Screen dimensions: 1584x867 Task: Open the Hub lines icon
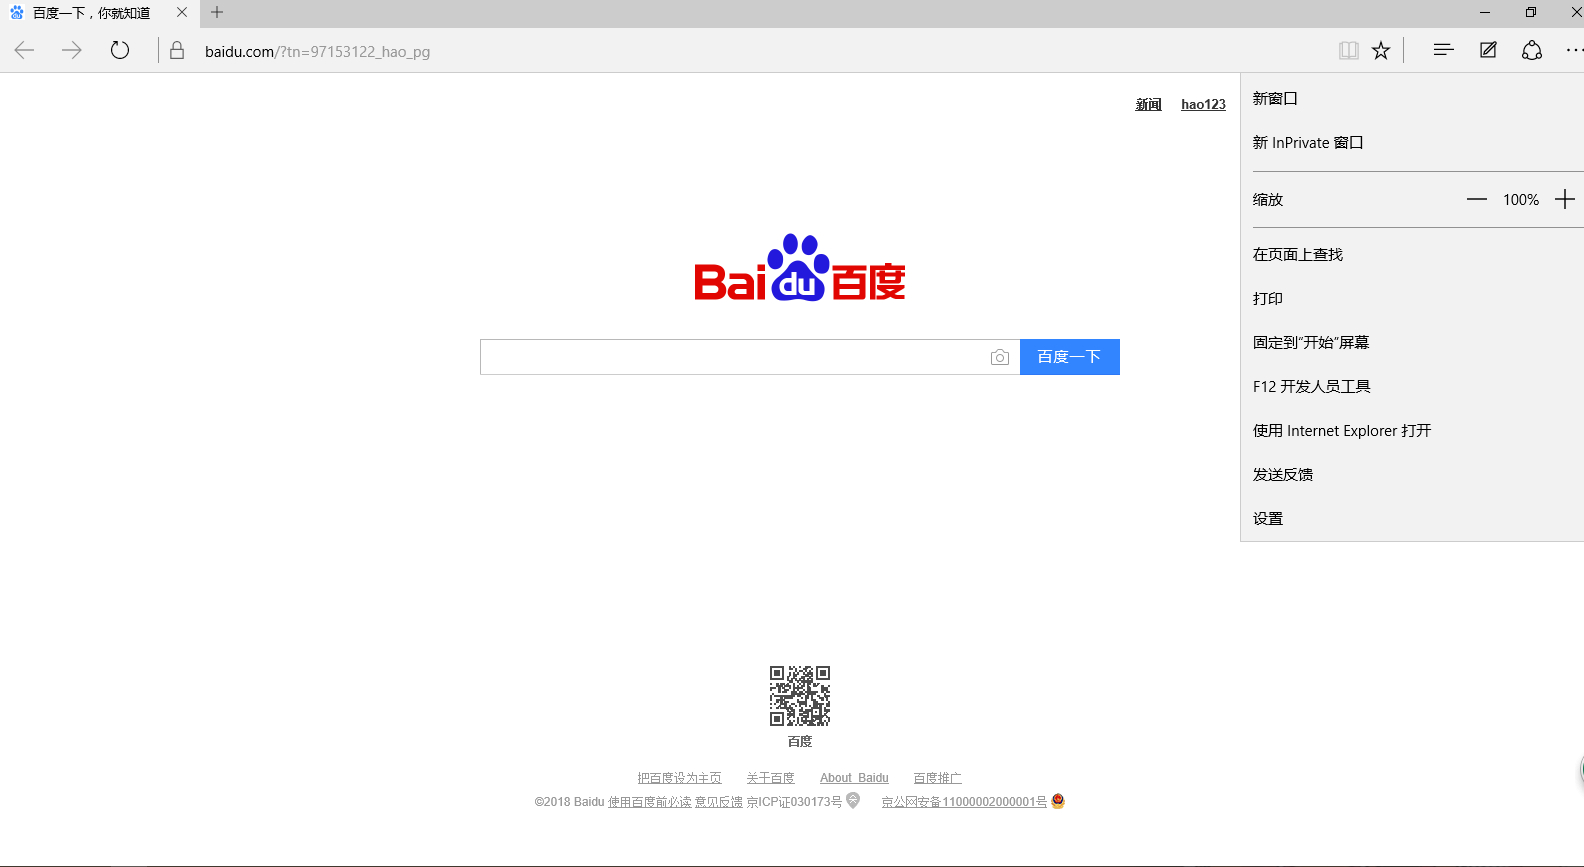pyautogui.click(x=1443, y=50)
